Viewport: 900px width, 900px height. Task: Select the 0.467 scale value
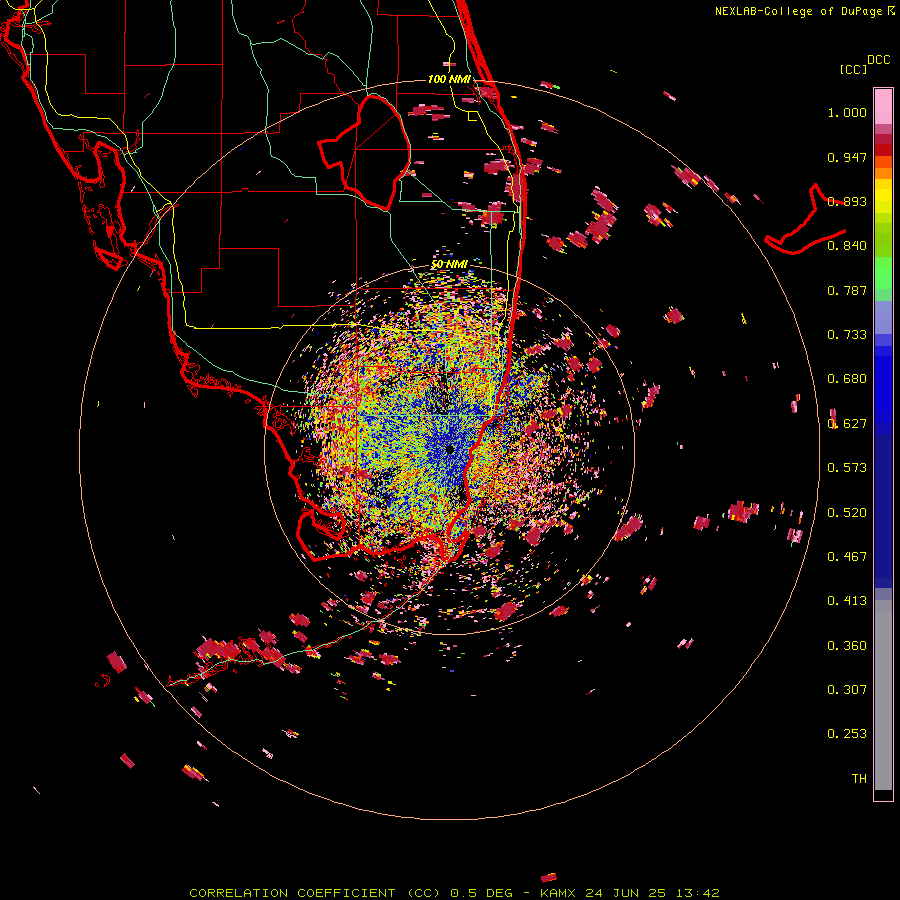point(847,557)
